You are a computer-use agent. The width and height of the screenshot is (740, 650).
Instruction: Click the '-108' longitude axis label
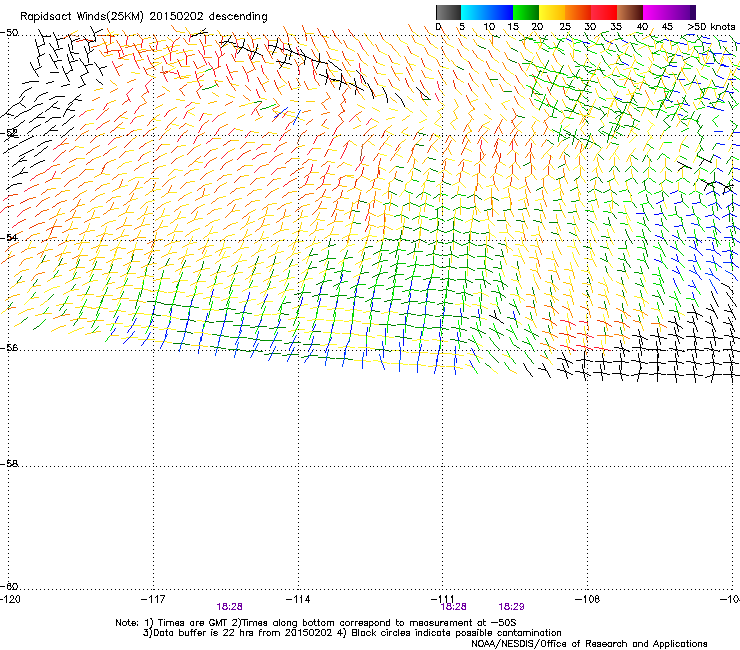click(588, 599)
